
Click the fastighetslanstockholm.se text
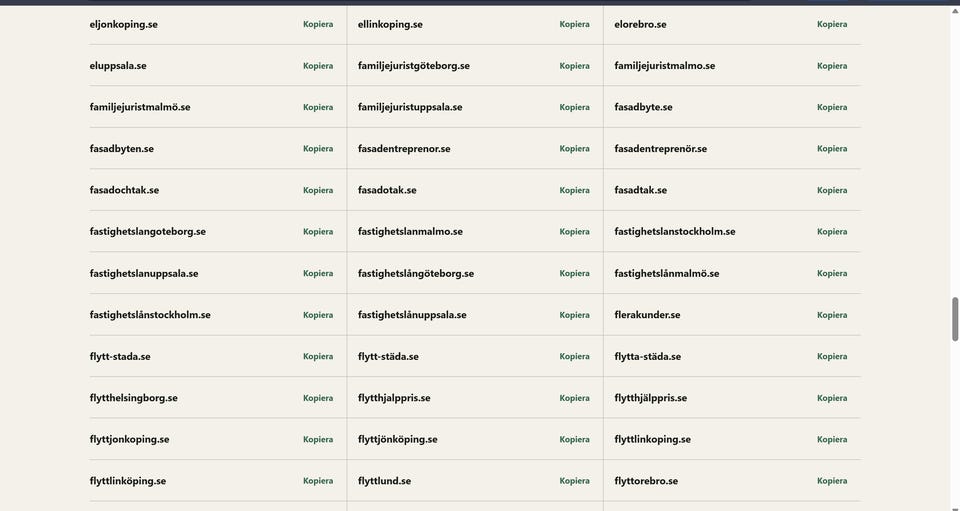tap(675, 231)
